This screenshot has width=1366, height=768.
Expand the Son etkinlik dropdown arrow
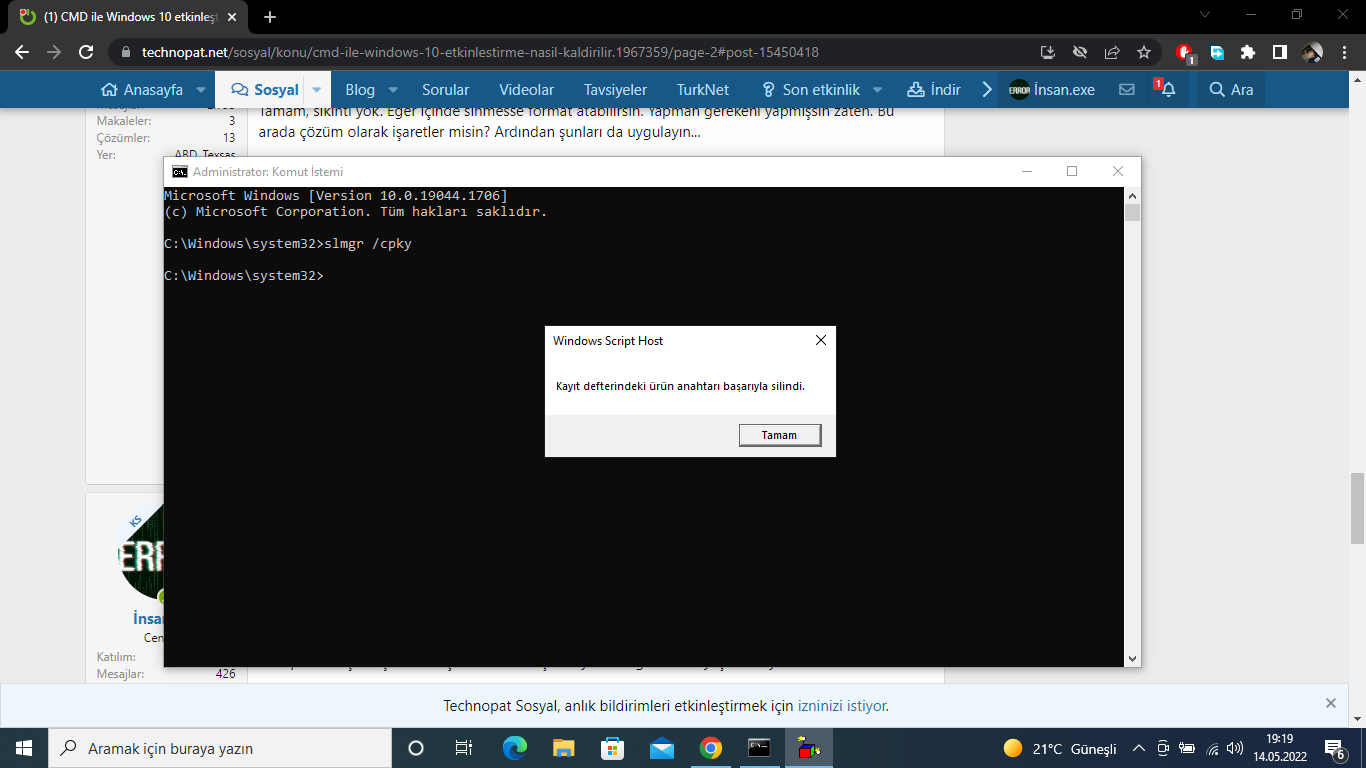(878, 89)
